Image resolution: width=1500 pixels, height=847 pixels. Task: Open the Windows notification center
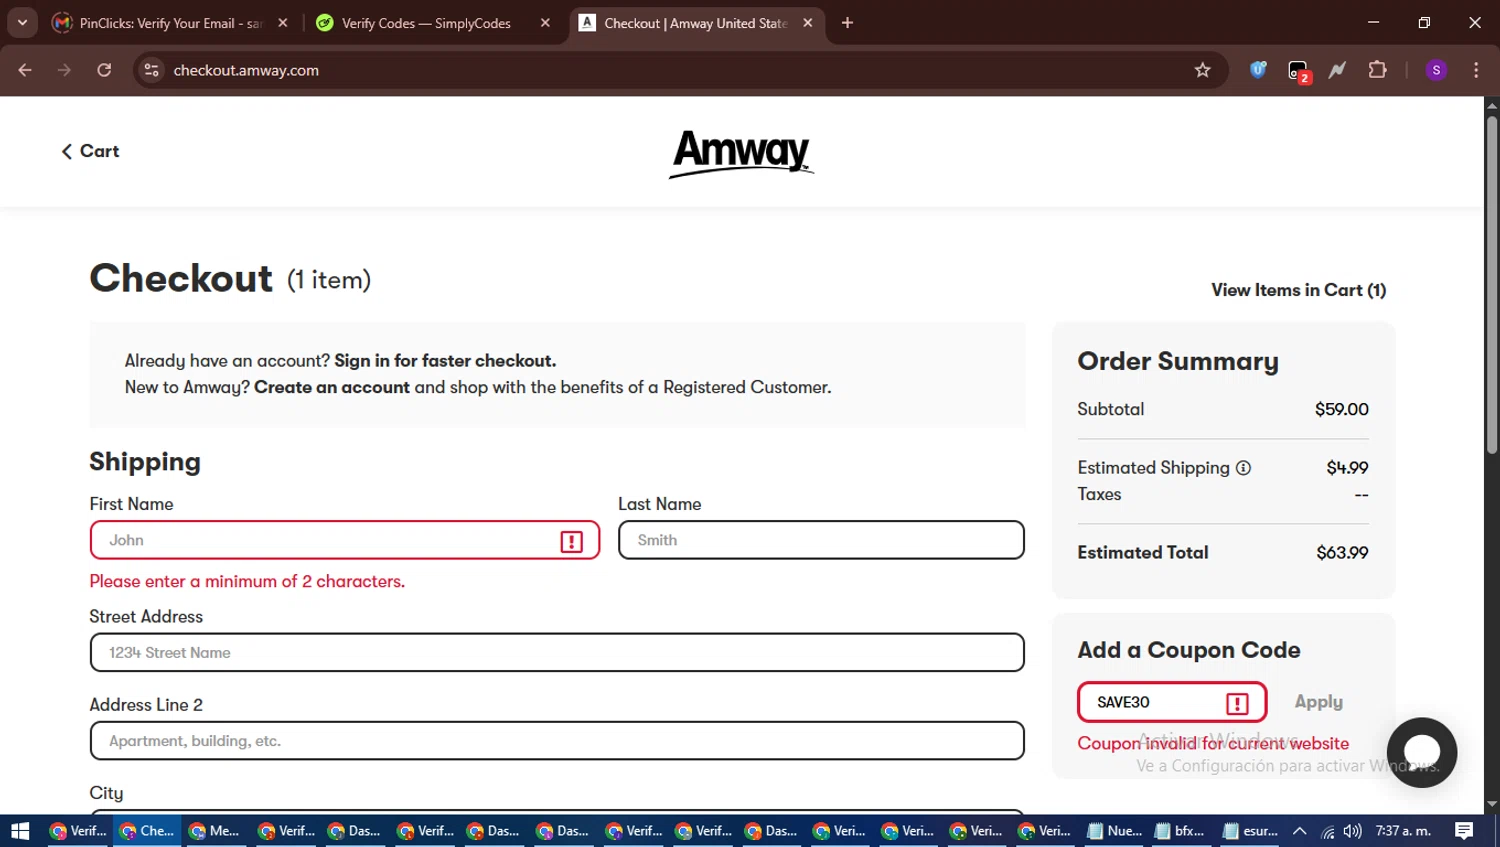coord(1464,831)
